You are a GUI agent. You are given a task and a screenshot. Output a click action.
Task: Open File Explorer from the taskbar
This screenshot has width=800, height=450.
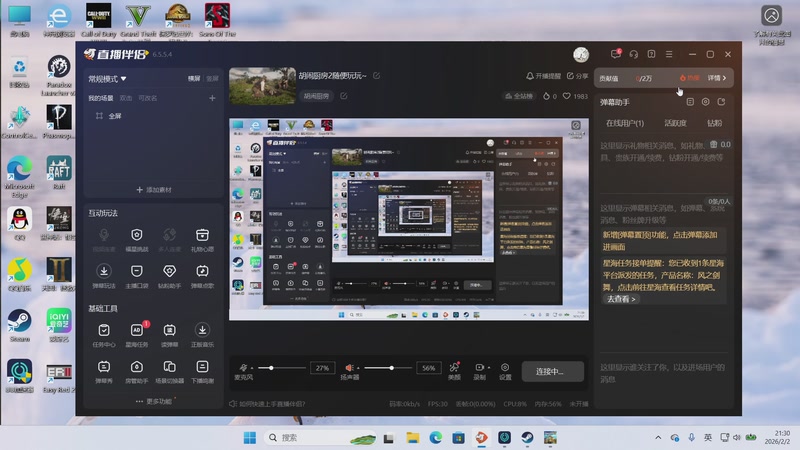click(x=412, y=438)
